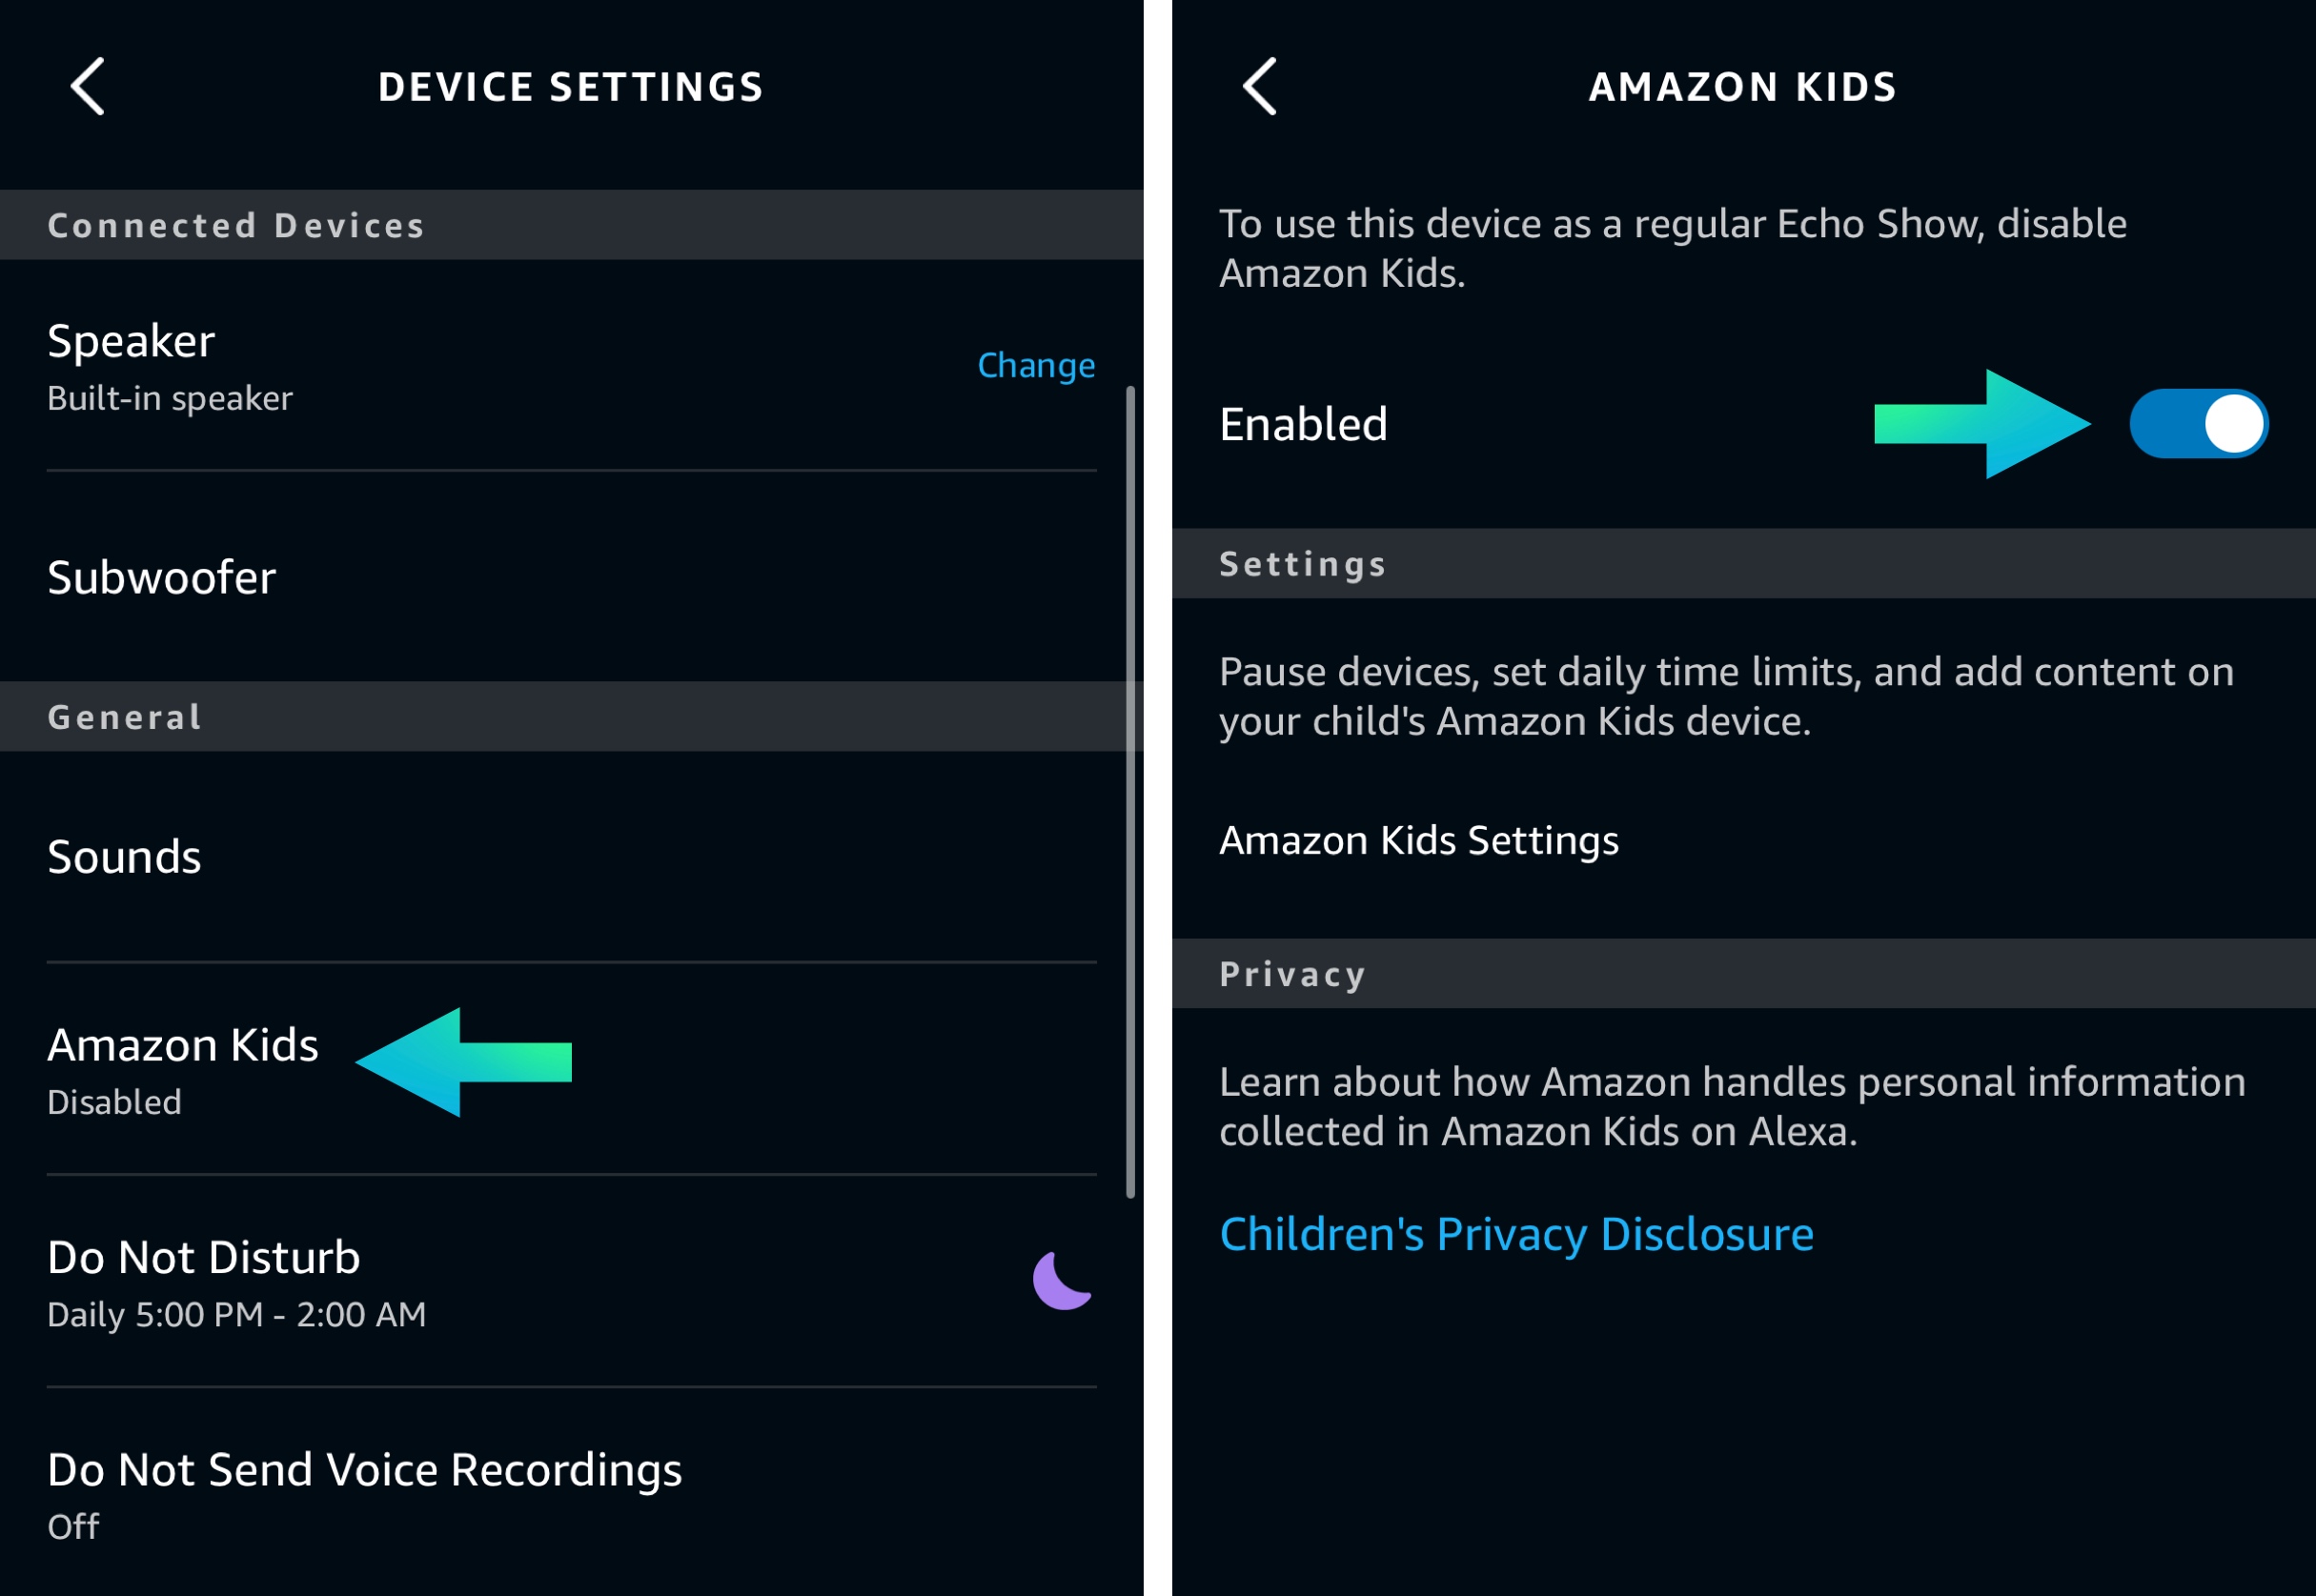Open the Sounds settings
The width and height of the screenshot is (2316, 1596).
(x=125, y=857)
